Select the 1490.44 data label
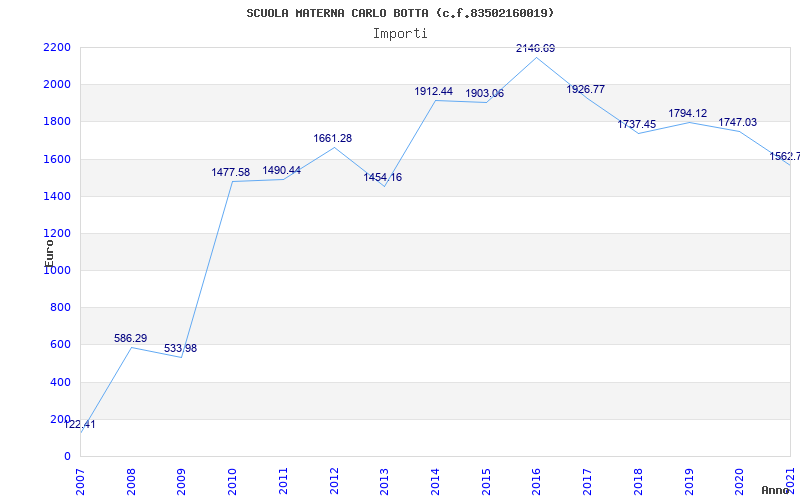 pos(282,170)
